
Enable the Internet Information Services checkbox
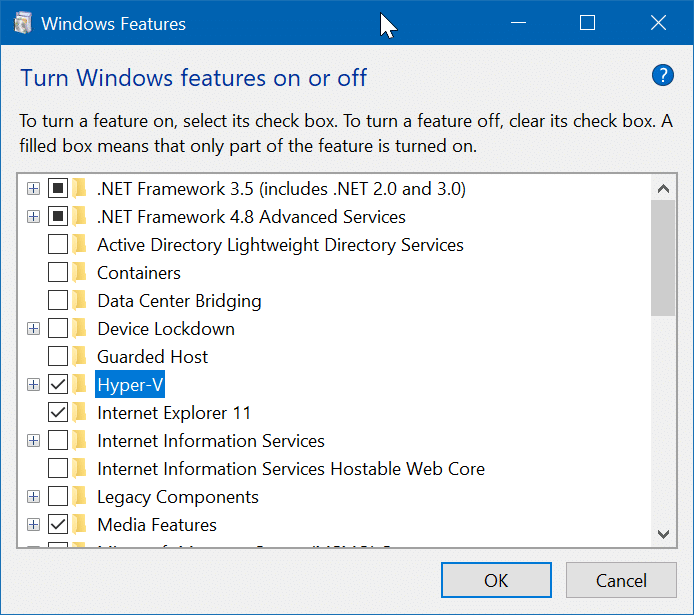coord(58,440)
